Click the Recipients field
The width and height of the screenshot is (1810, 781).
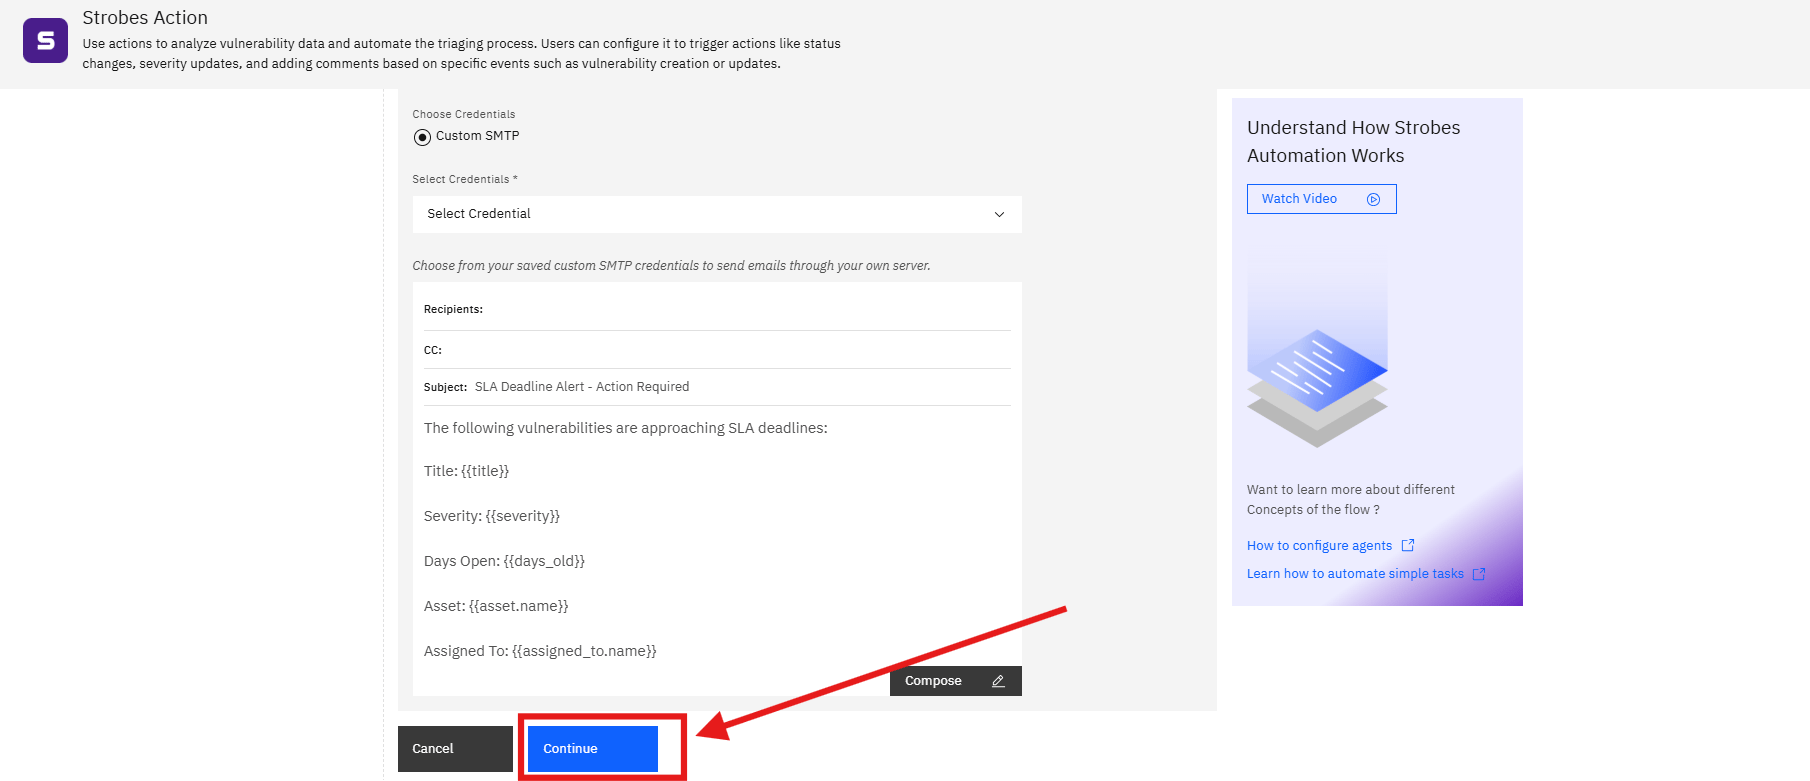click(x=717, y=310)
